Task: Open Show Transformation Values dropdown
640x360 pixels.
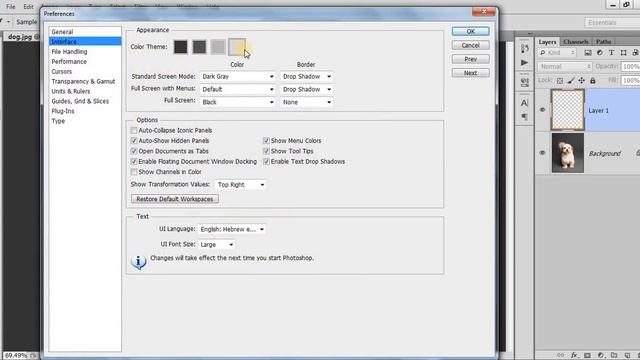Action: click(x=240, y=184)
